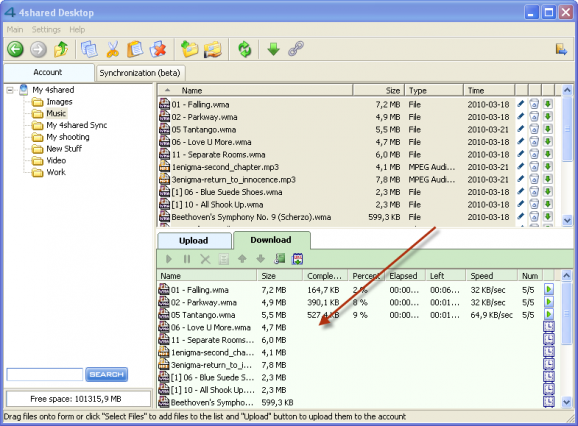Sort file list by Size column
Viewport: 578px width, 426px height.
379,90
